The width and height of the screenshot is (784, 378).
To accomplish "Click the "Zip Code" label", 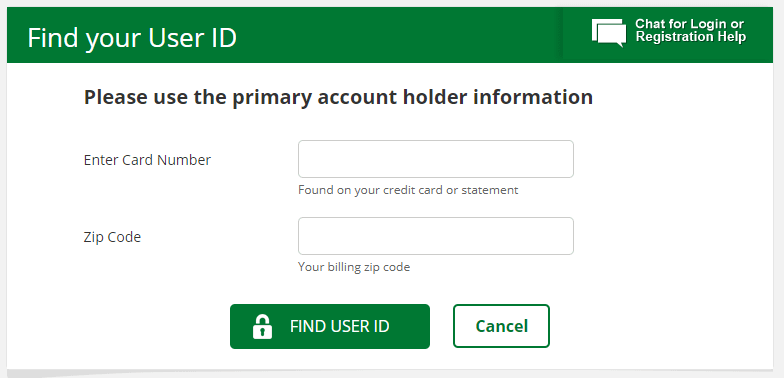I will tap(112, 236).
